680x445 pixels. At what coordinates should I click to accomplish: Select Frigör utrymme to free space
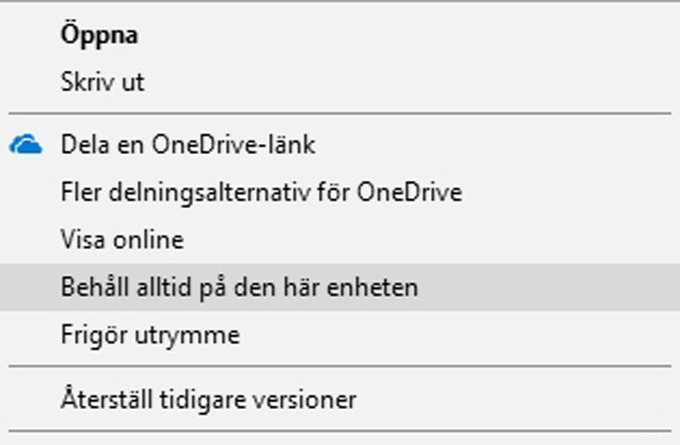pos(340,334)
